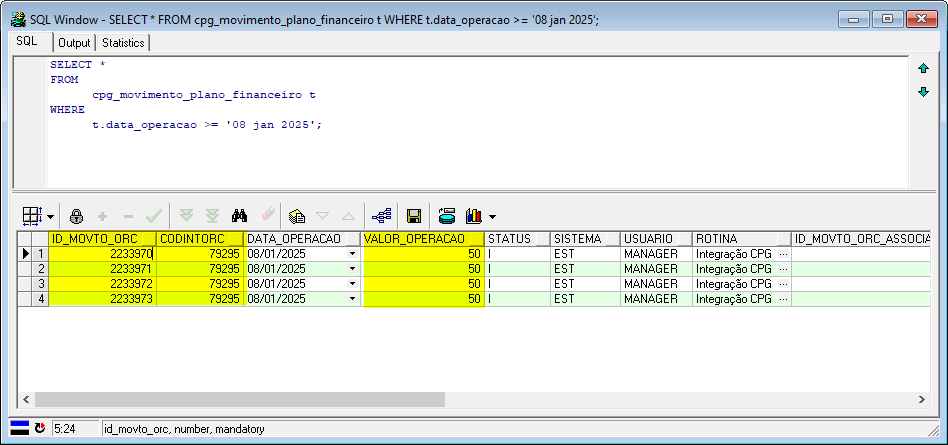Select row 3 by its row number
This screenshot has width=948, height=445.
(41, 284)
